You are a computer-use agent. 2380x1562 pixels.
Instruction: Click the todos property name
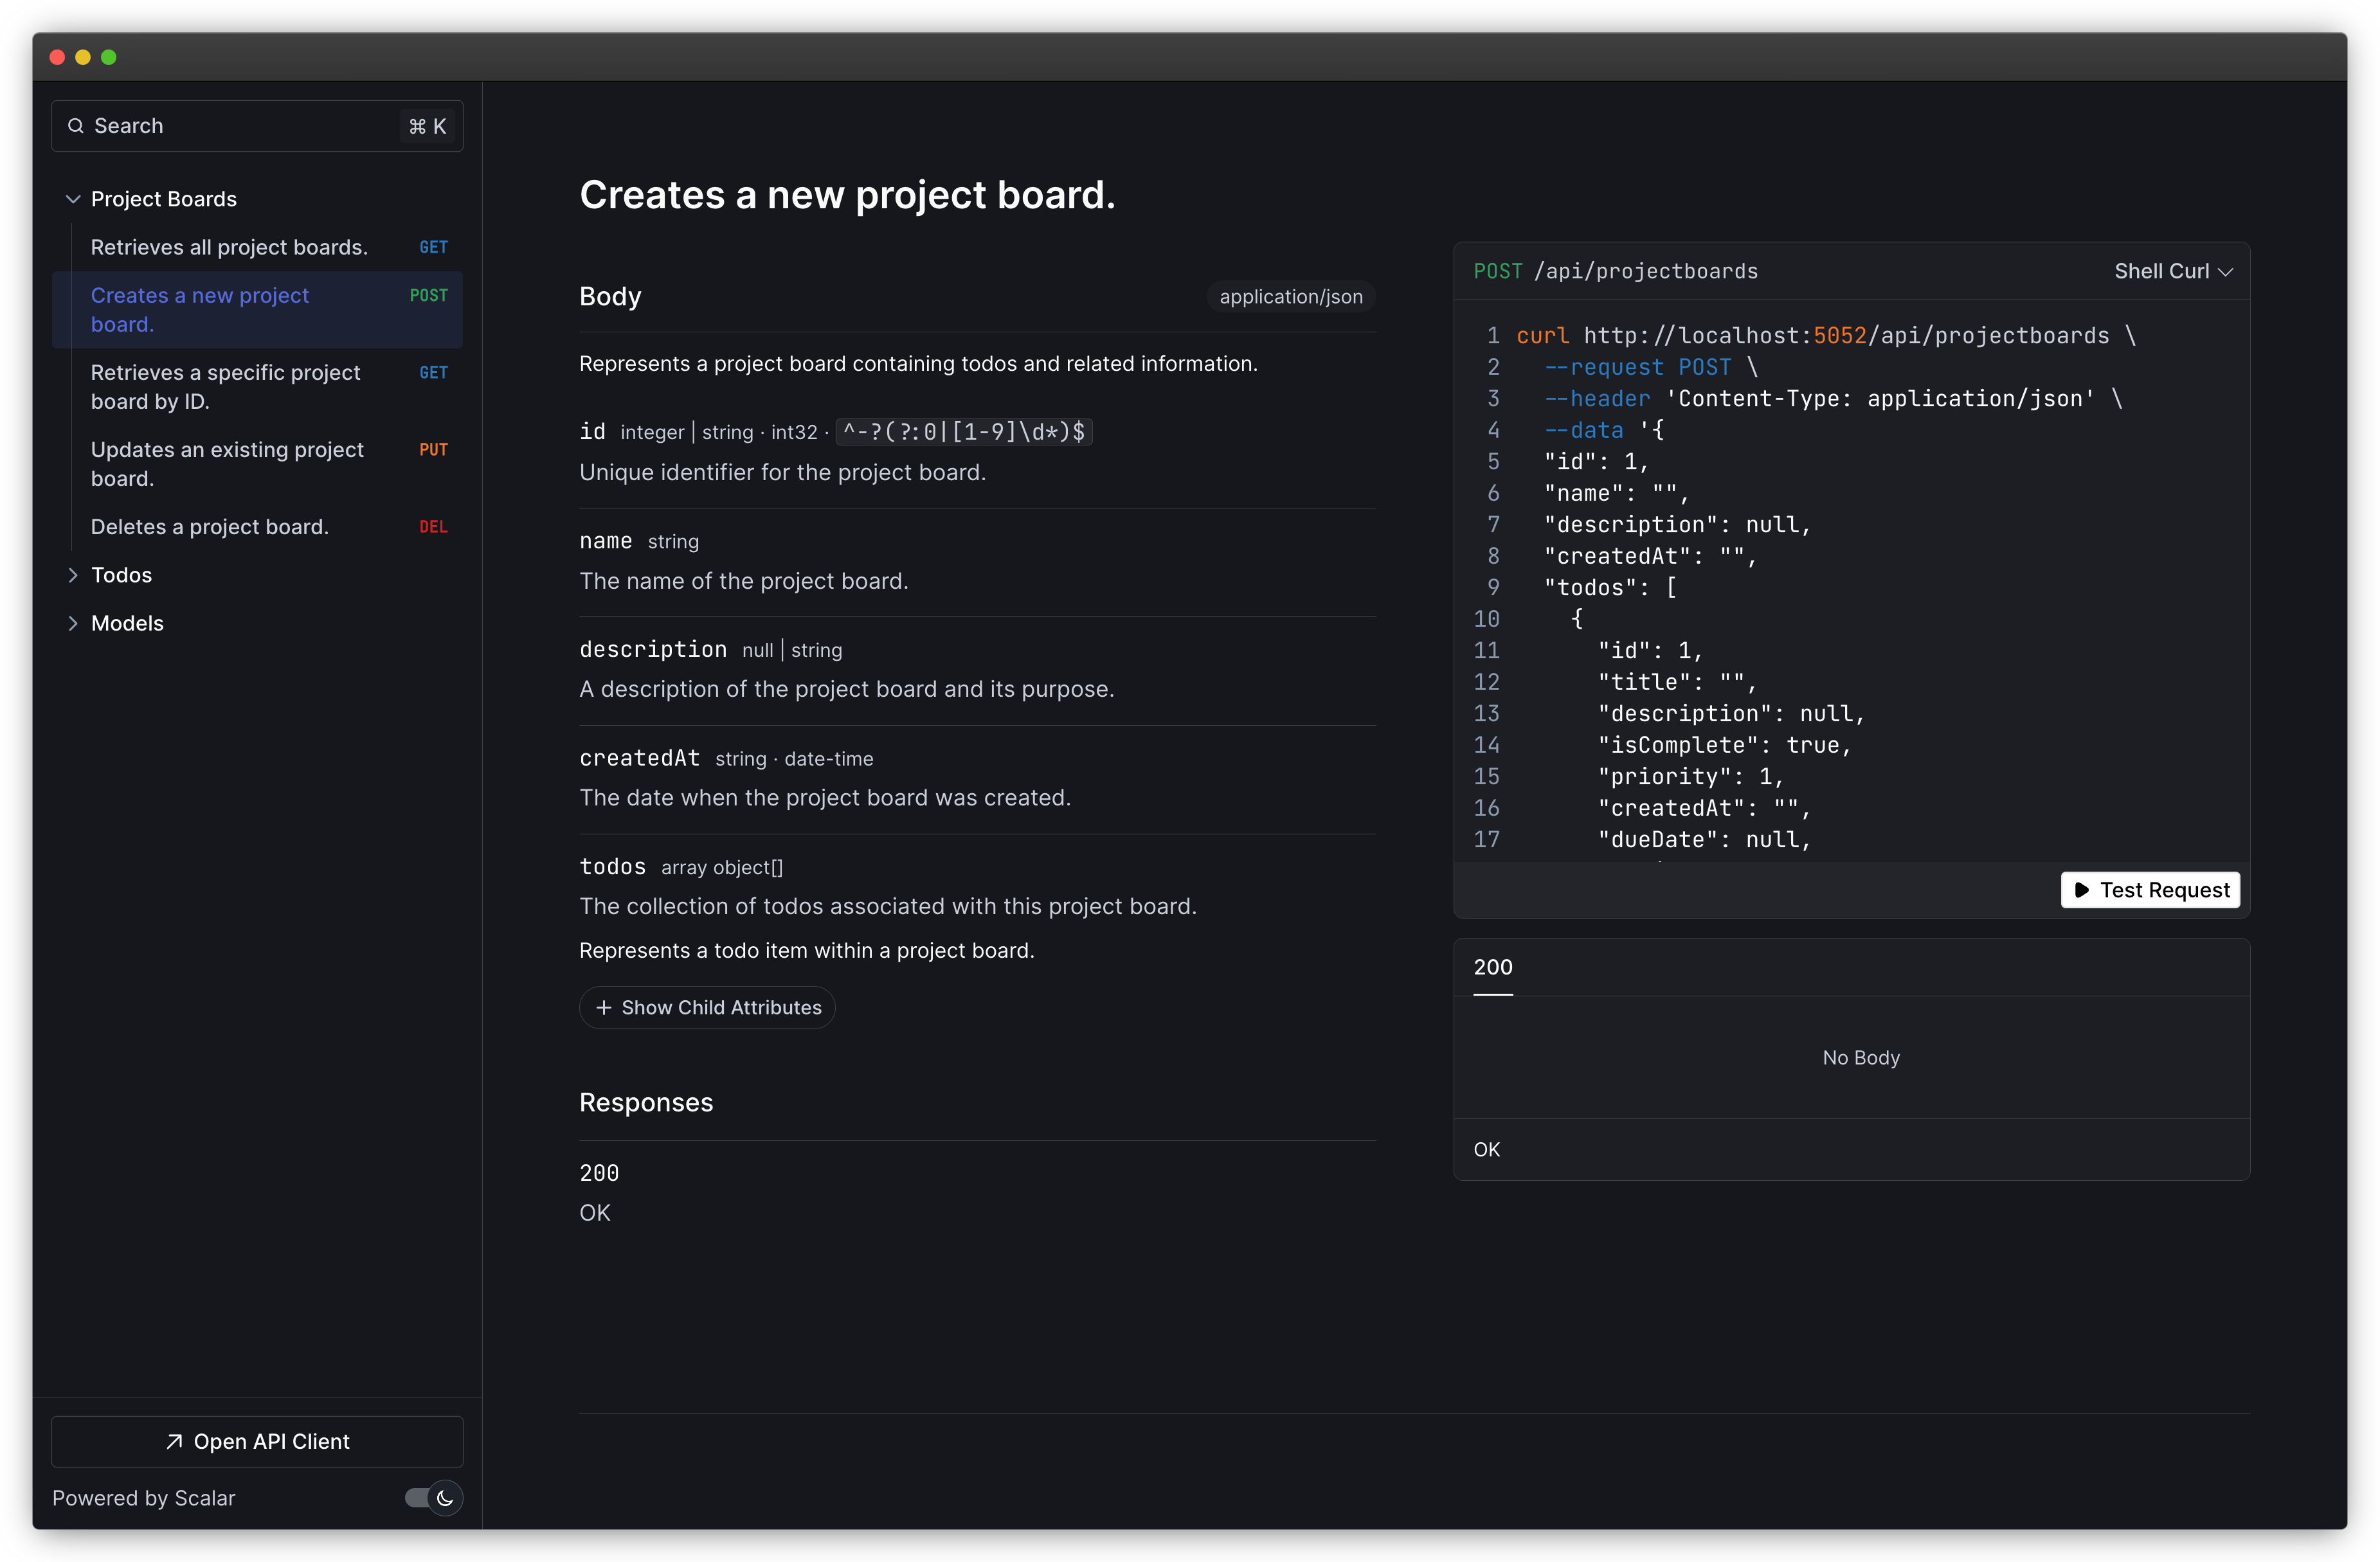(x=612, y=867)
